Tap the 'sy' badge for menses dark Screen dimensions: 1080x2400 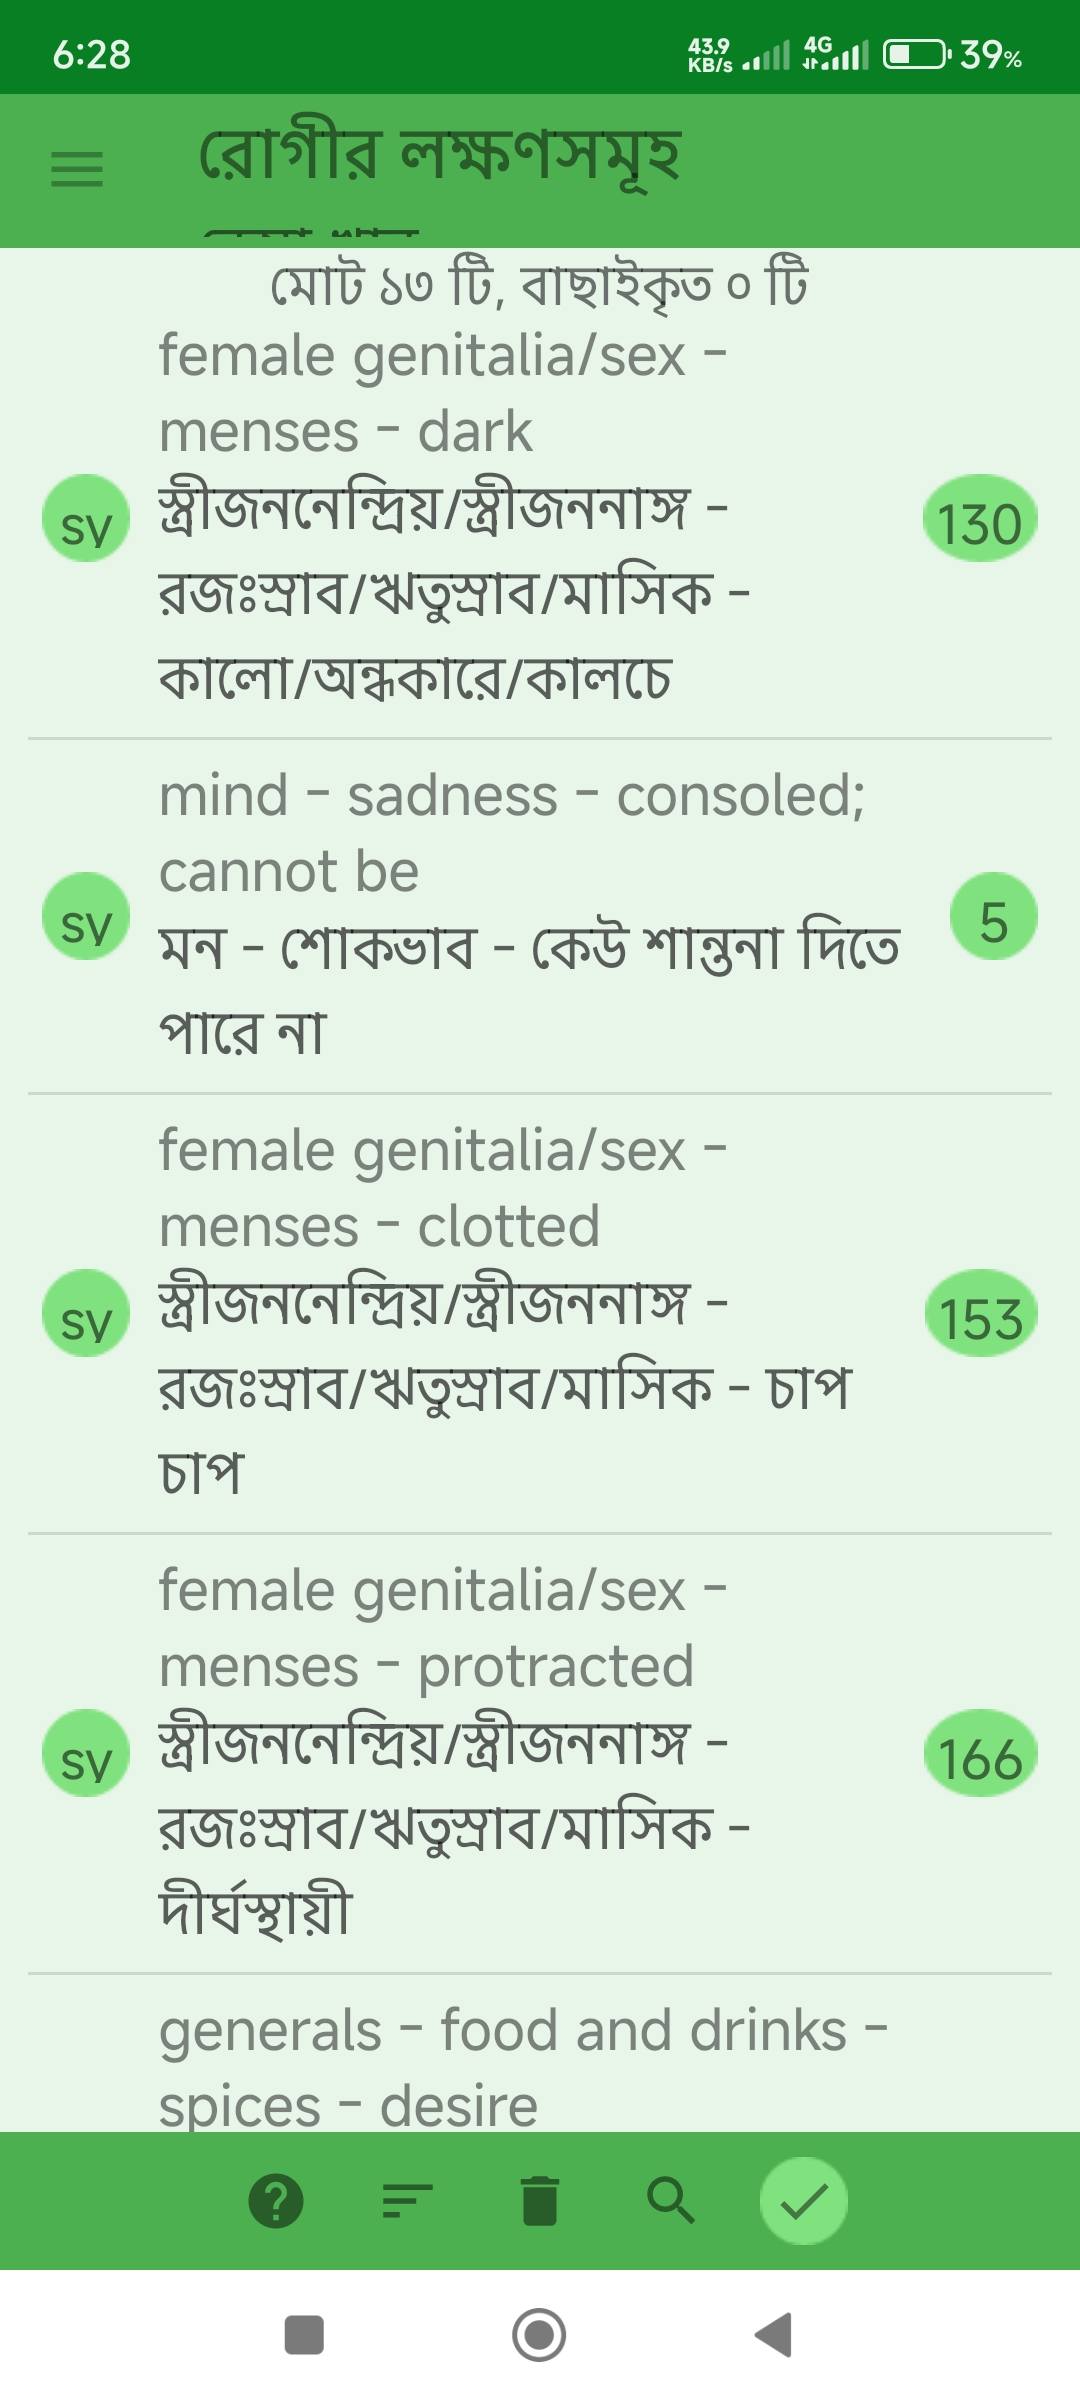pyautogui.click(x=86, y=518)
